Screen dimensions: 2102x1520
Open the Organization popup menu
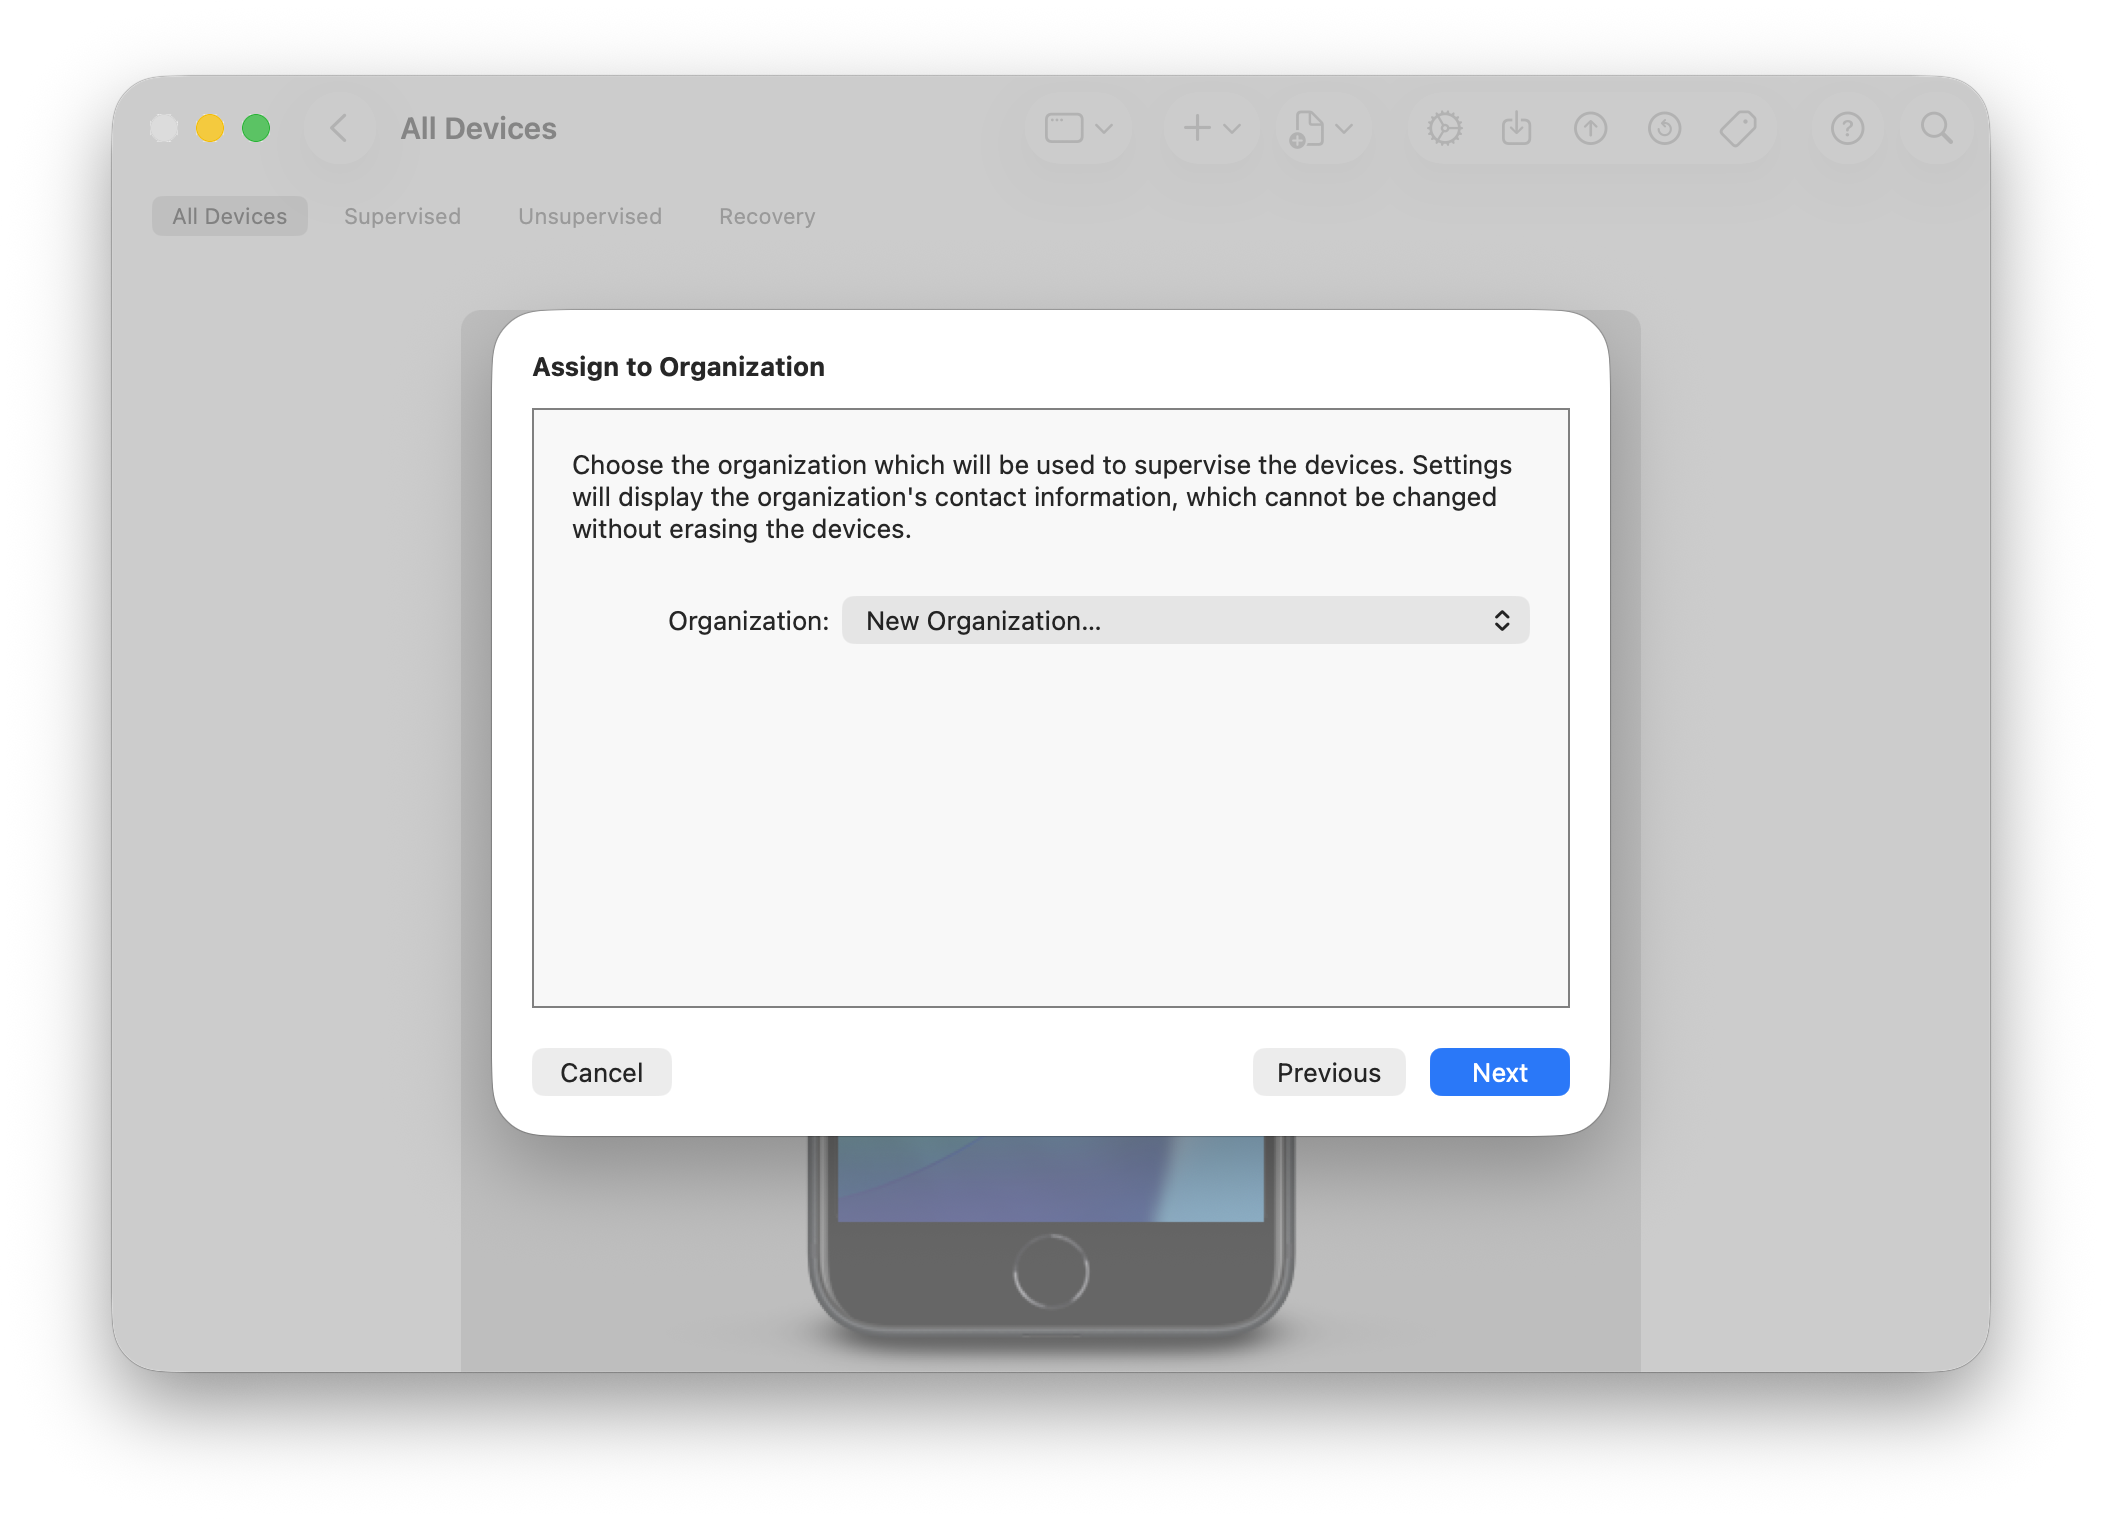click(x=1186, y=620)
